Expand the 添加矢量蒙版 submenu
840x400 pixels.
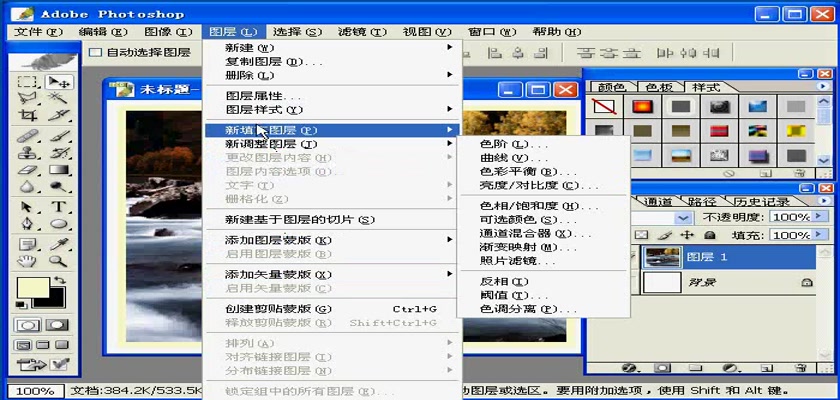coord(332,274)
